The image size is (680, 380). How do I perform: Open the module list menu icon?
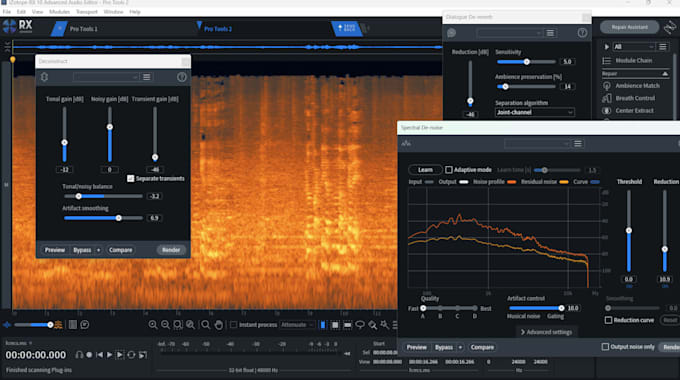(x=663, y=46)
